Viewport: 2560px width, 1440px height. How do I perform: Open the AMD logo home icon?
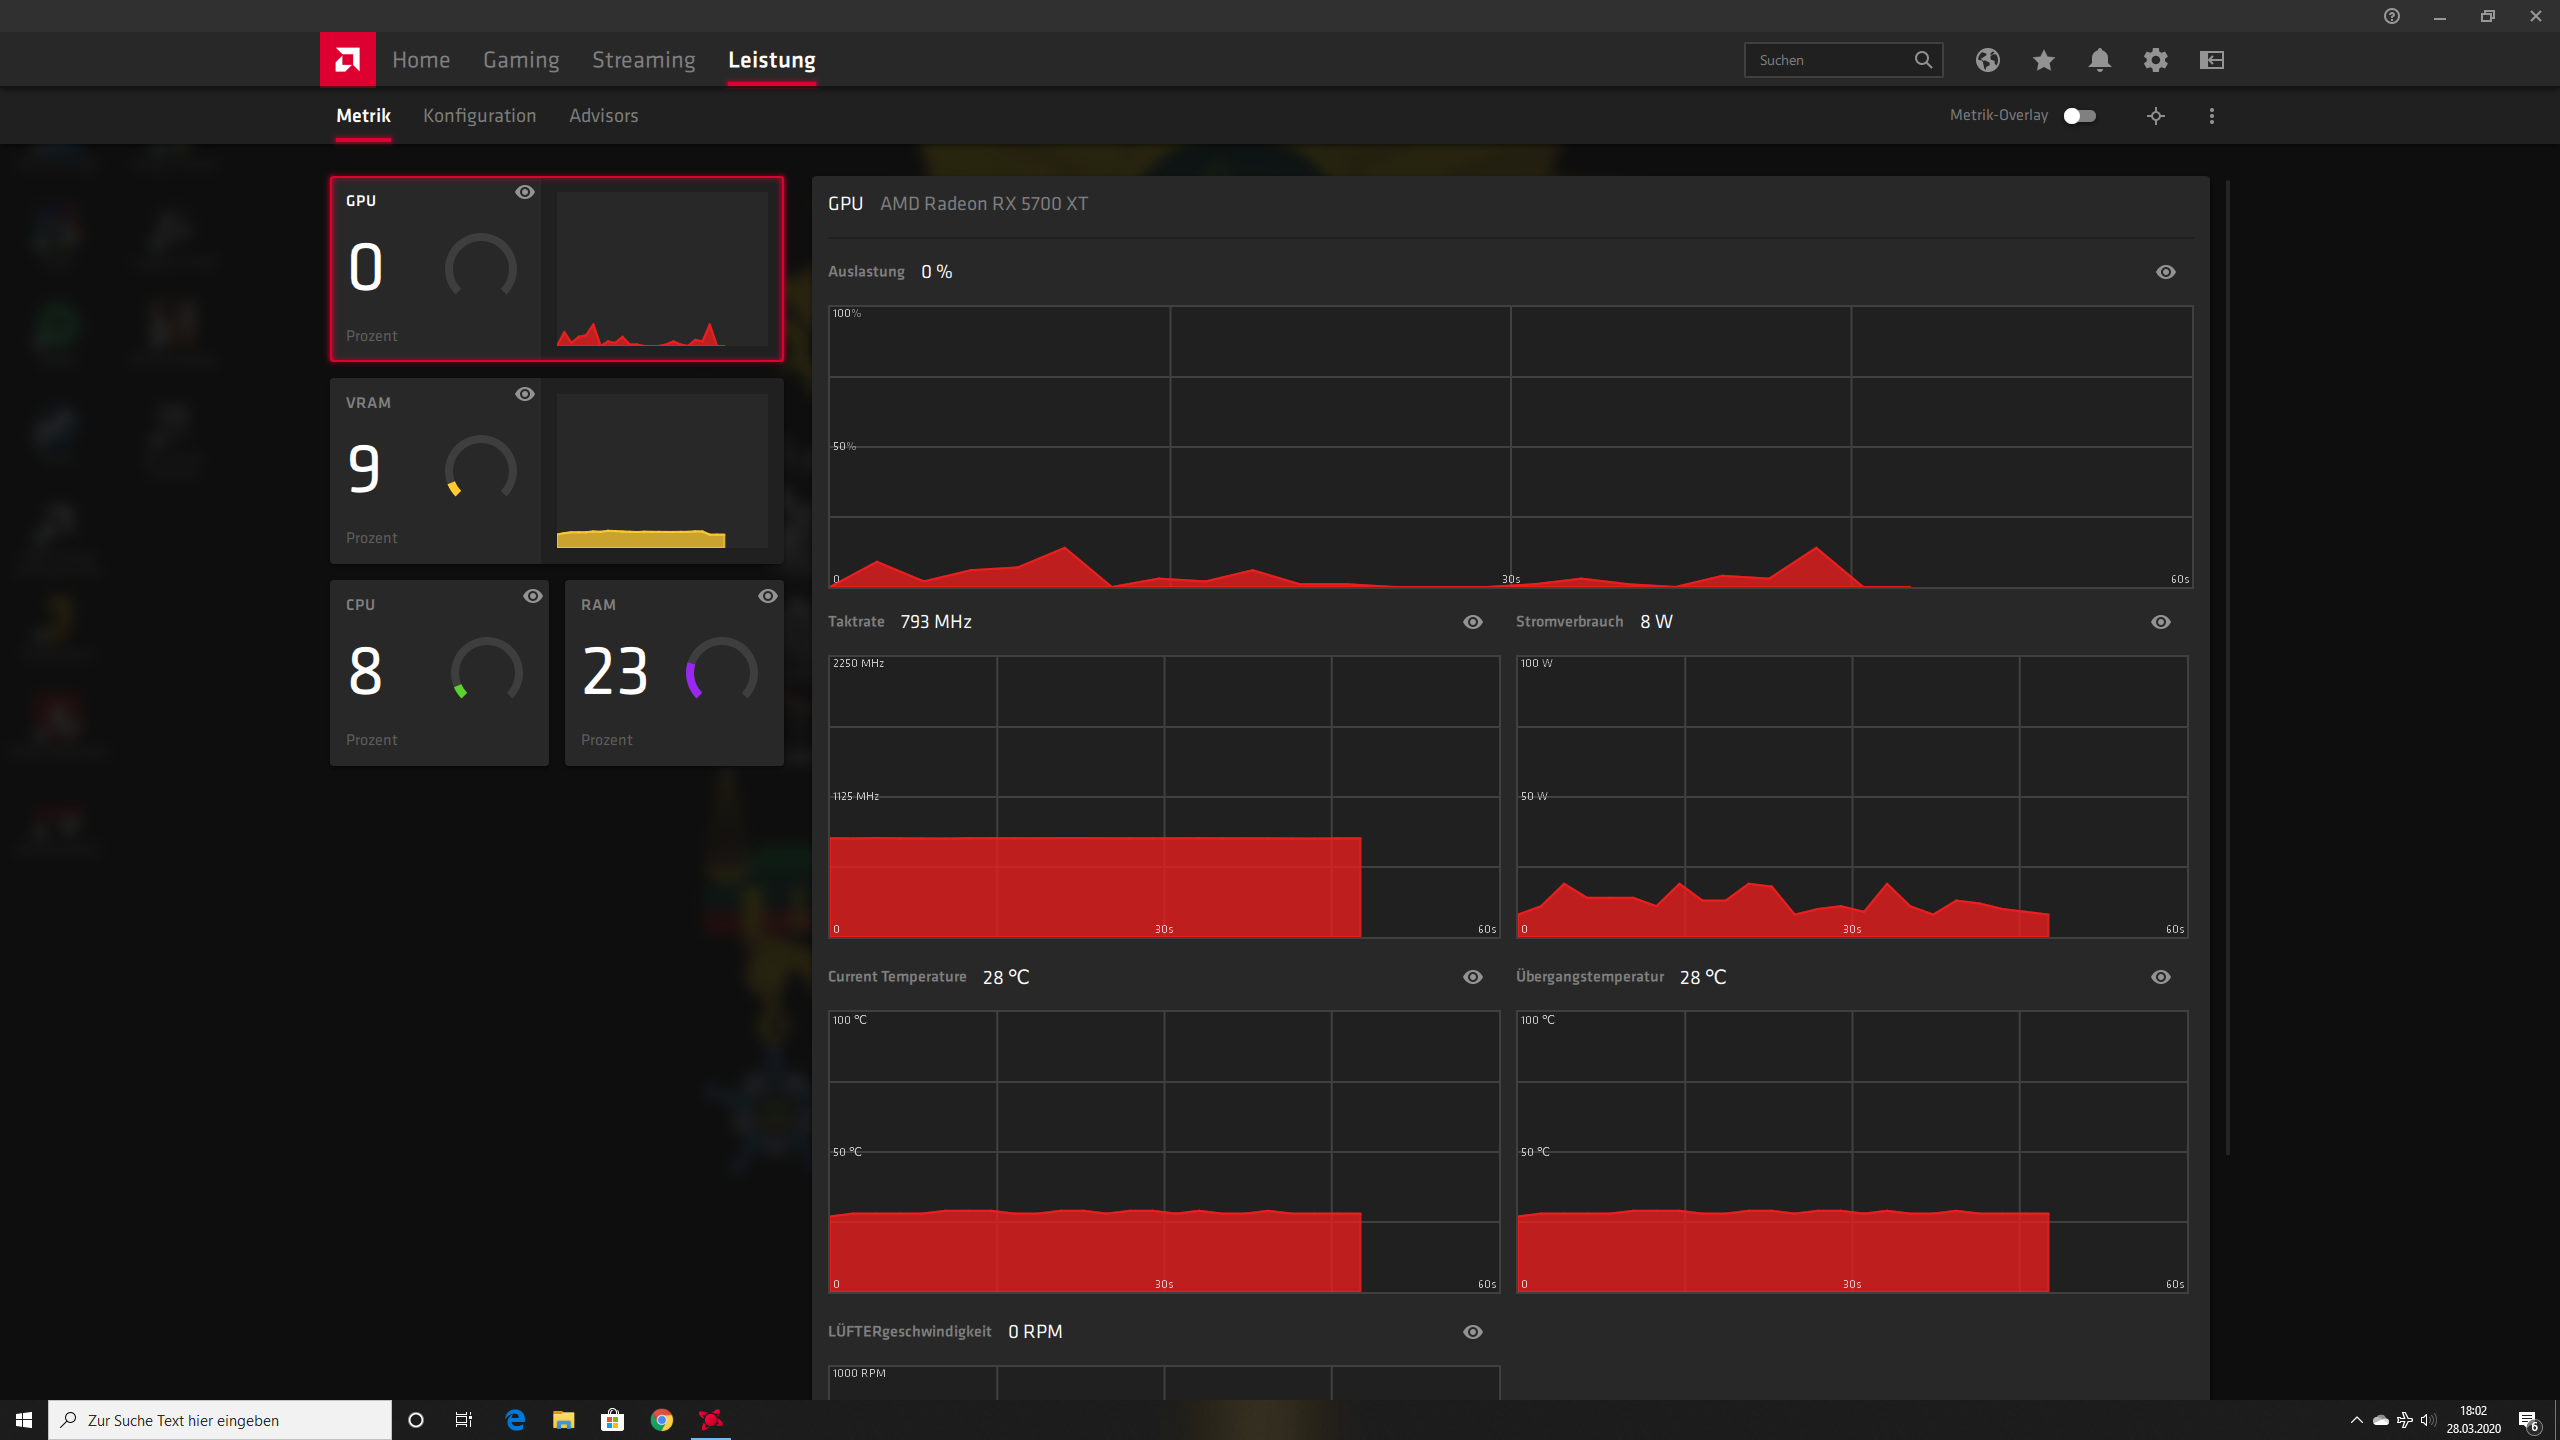click(x=347, y=60)
